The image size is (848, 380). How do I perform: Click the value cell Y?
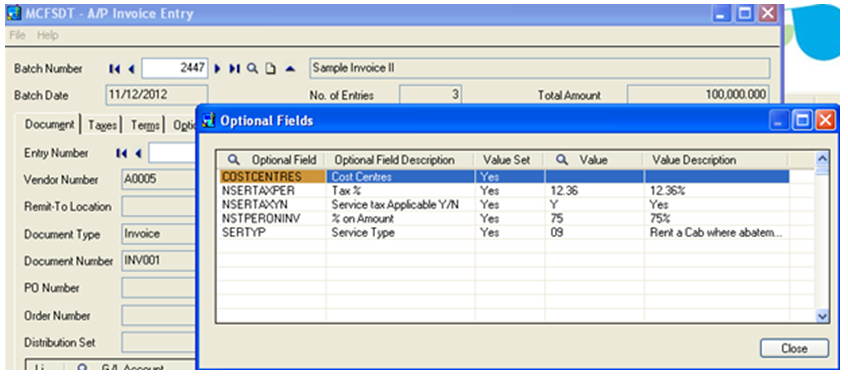[594, 205]
